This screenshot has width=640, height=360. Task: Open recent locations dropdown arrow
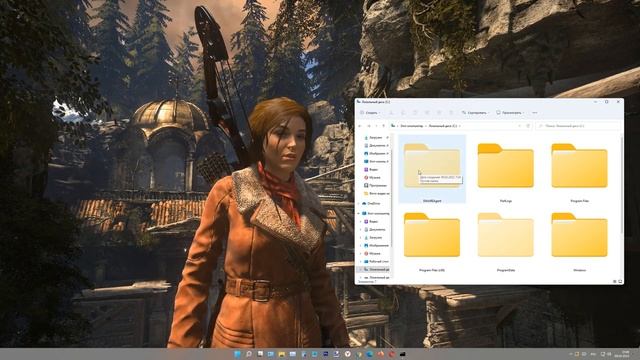[376, 126]
